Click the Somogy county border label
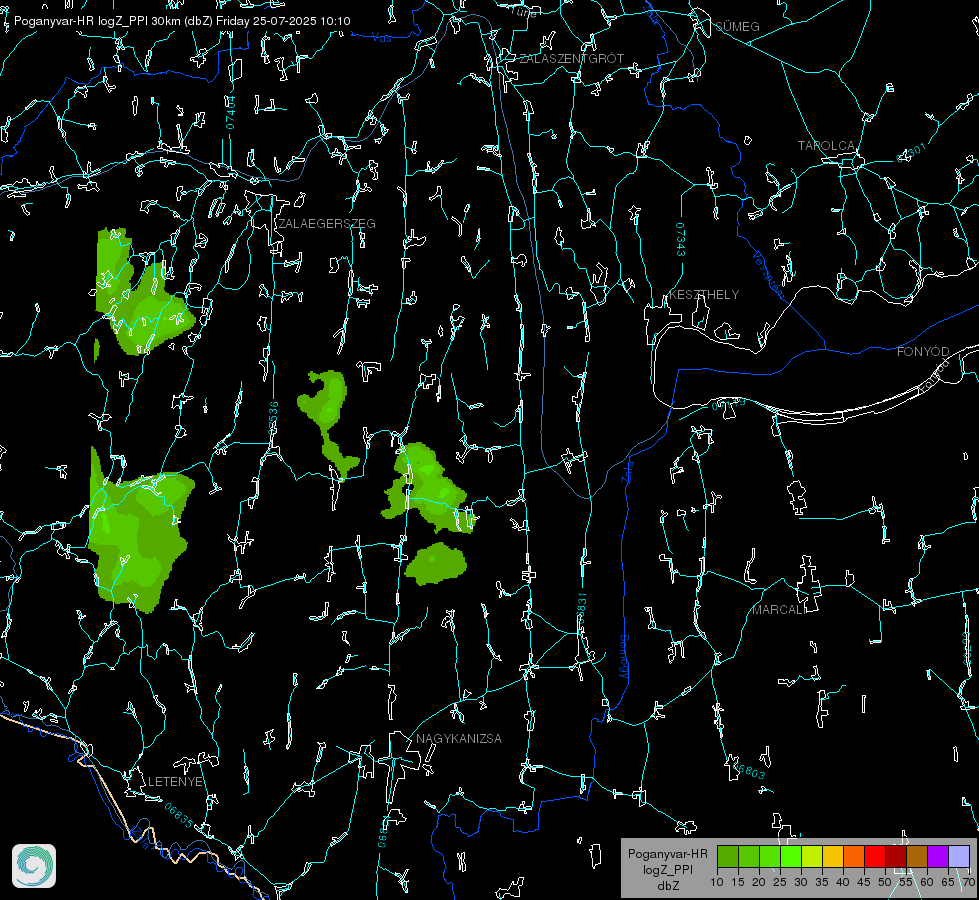The width and height of the screenshot is (979, 900). 624,658
